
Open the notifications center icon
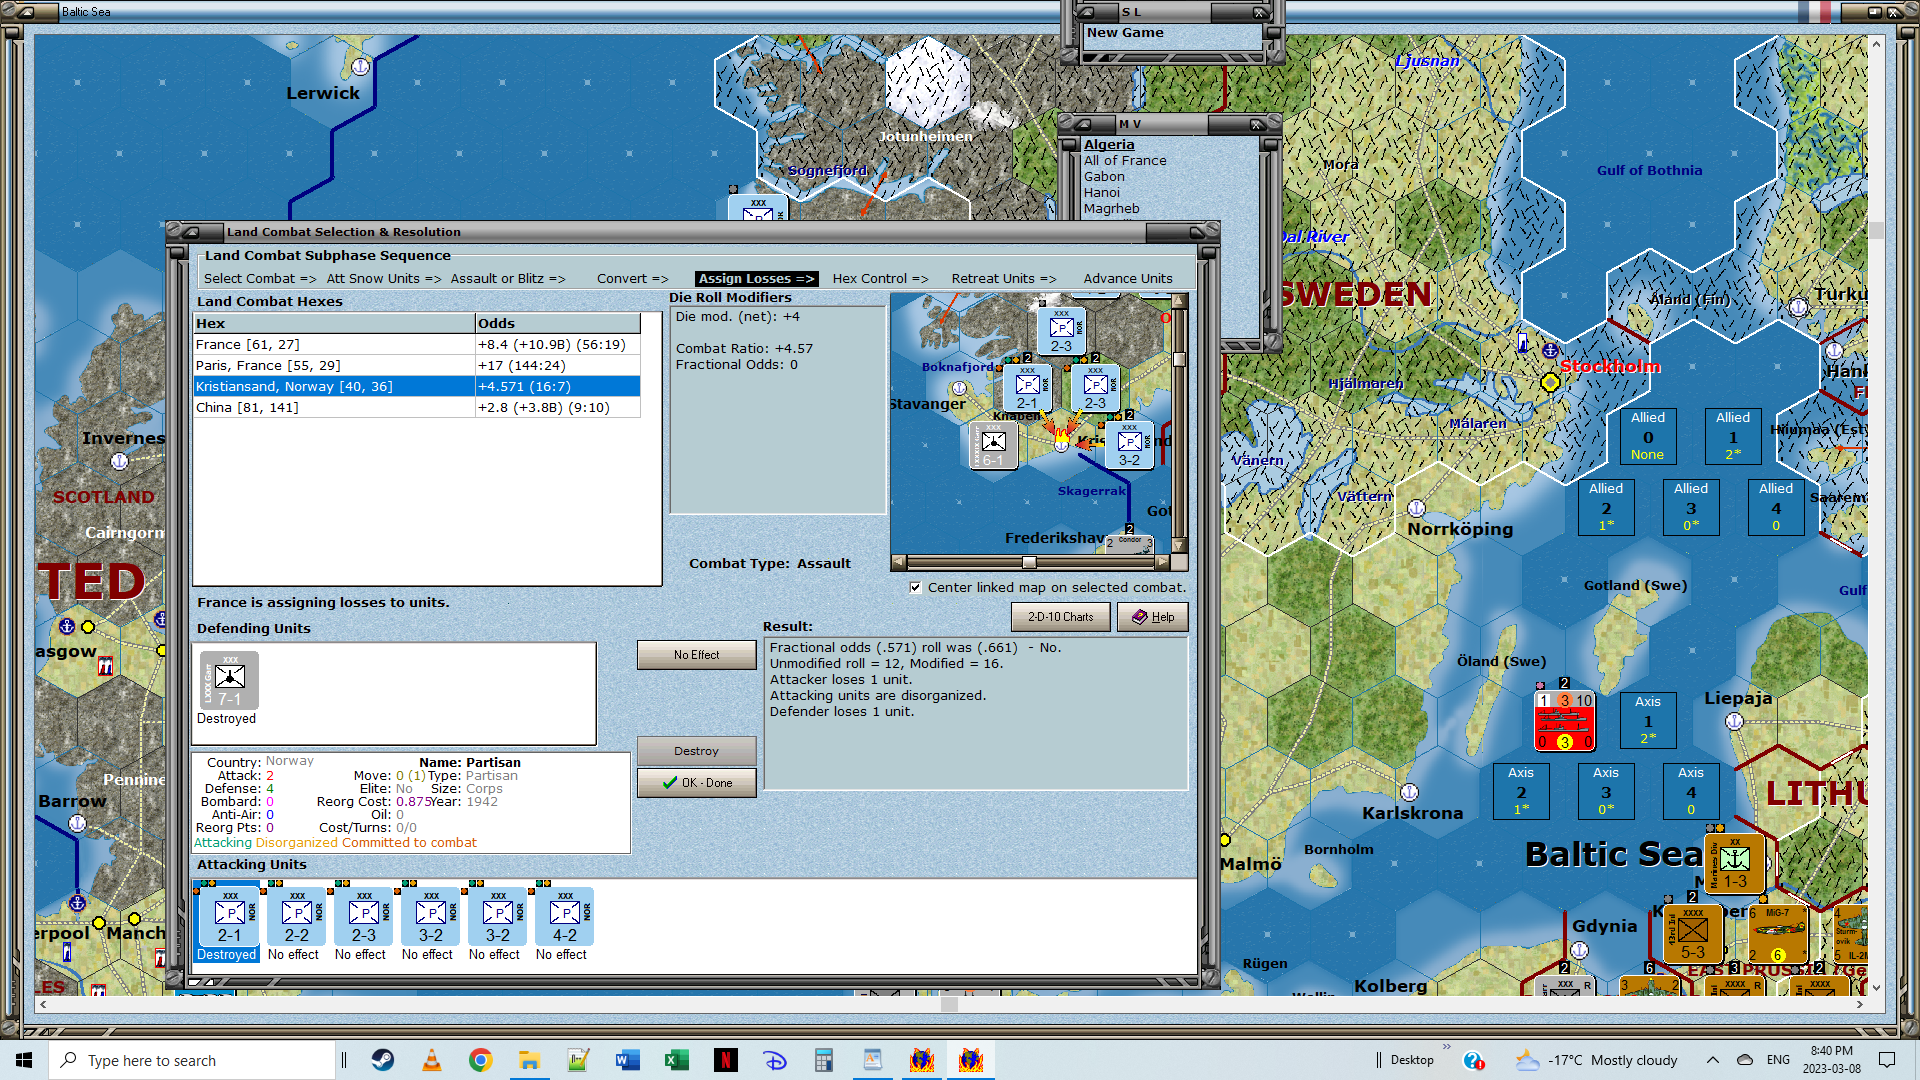click(1887, 1060)
